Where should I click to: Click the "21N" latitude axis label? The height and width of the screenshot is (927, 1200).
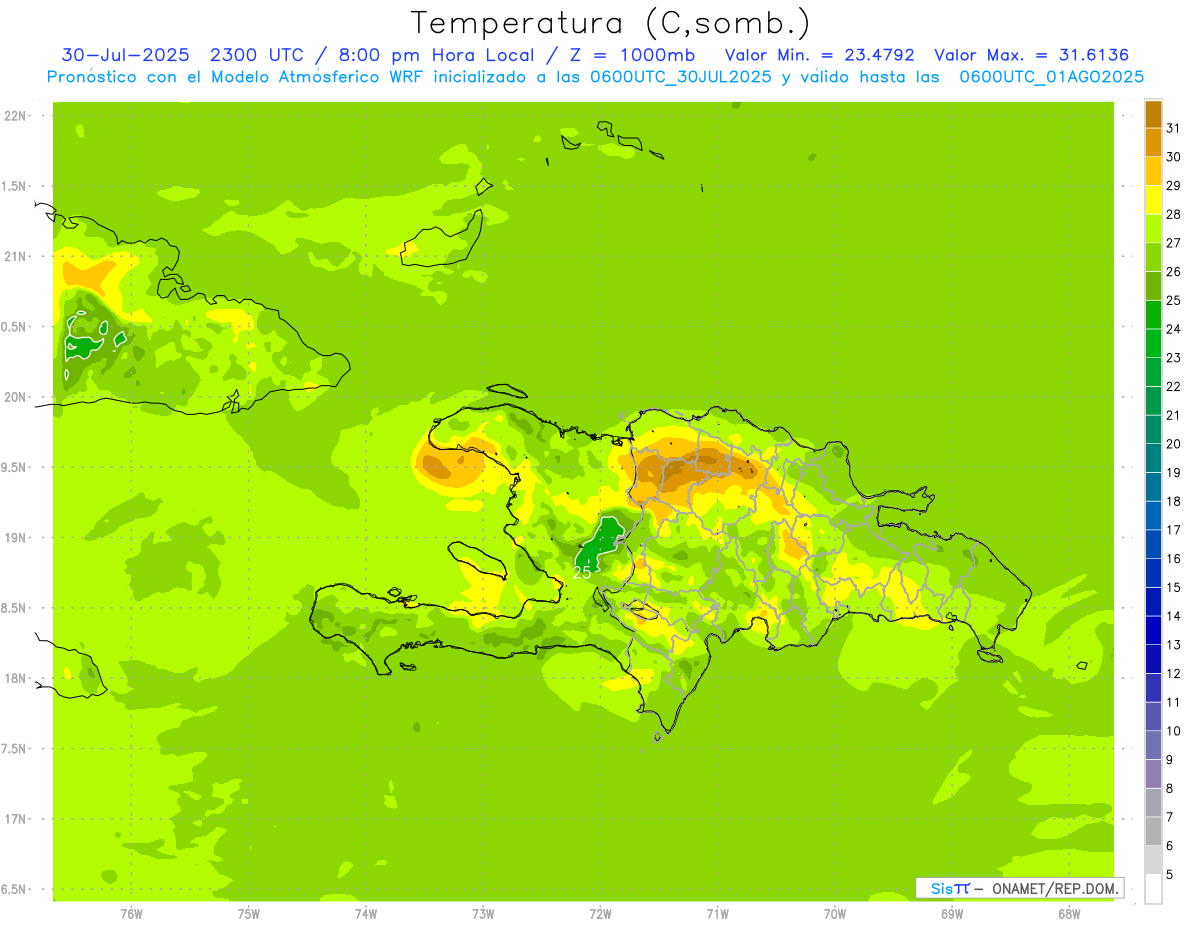tap(15, 256)
